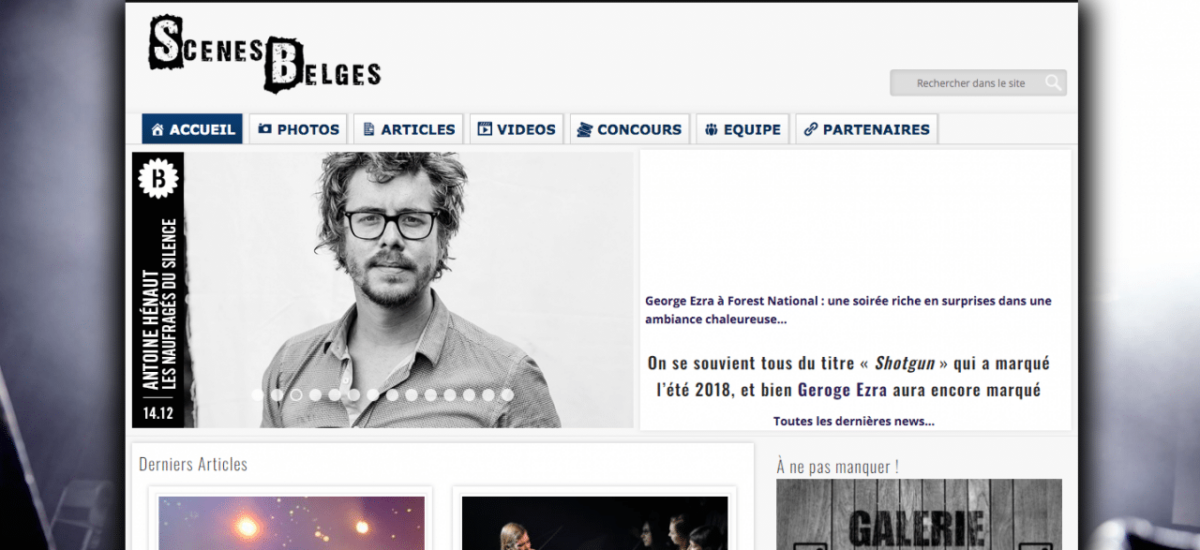Select the last slideshow dot indicator

point(507,395)
